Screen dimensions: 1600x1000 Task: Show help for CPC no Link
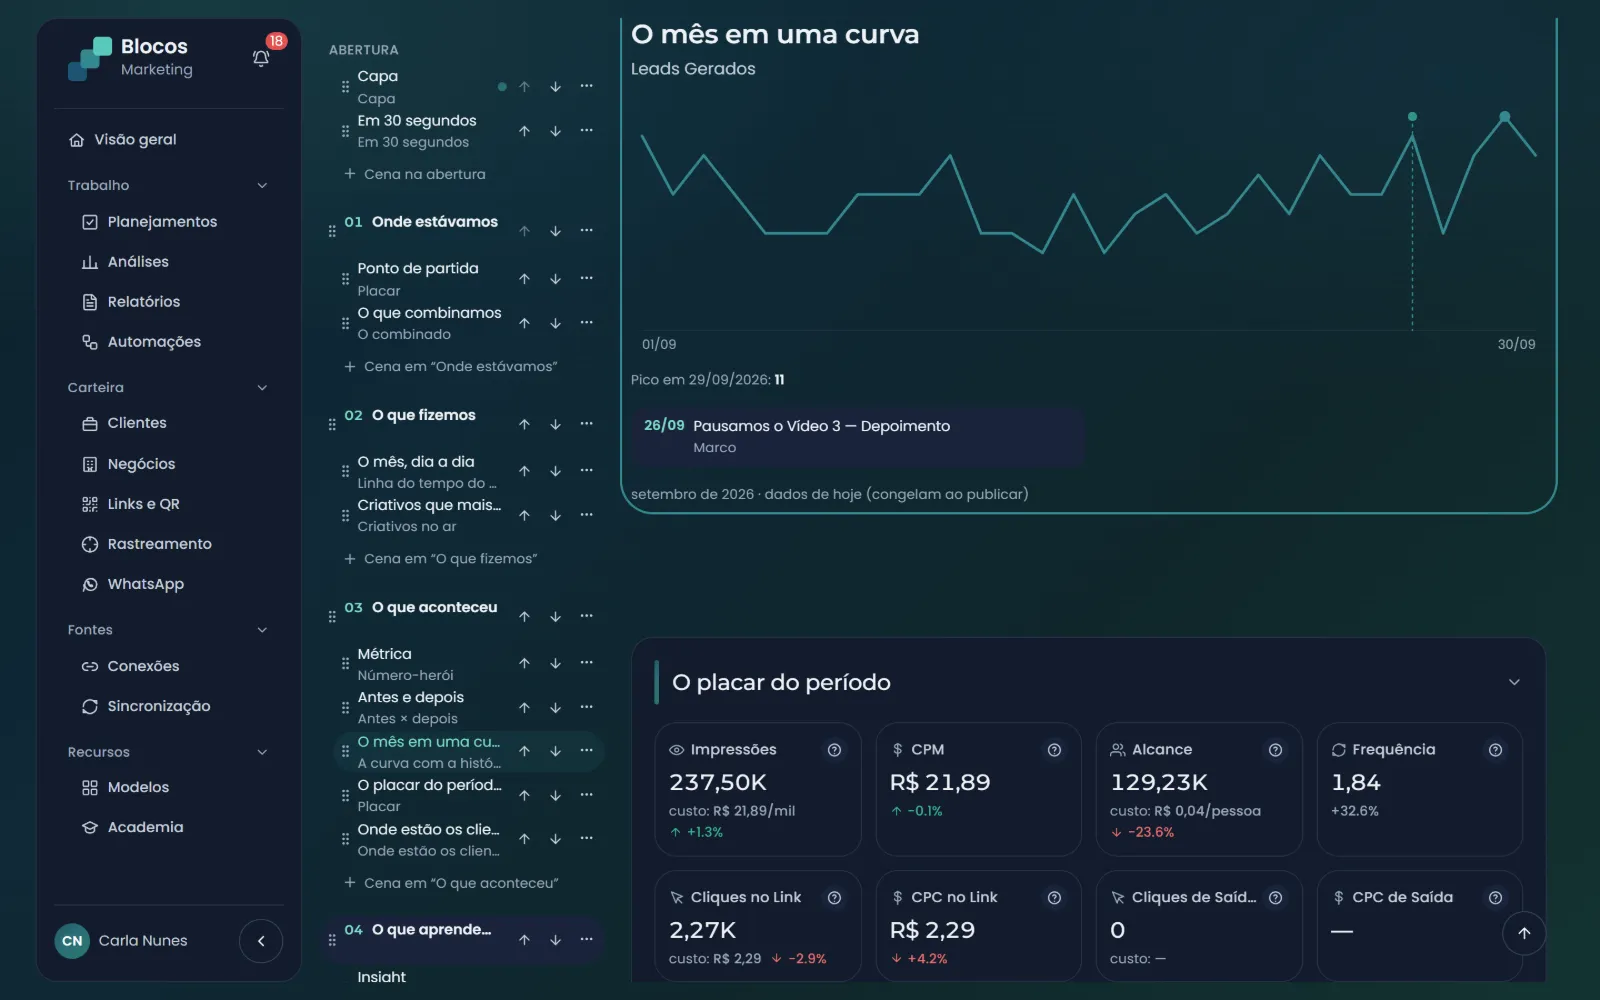(1054, 898)
